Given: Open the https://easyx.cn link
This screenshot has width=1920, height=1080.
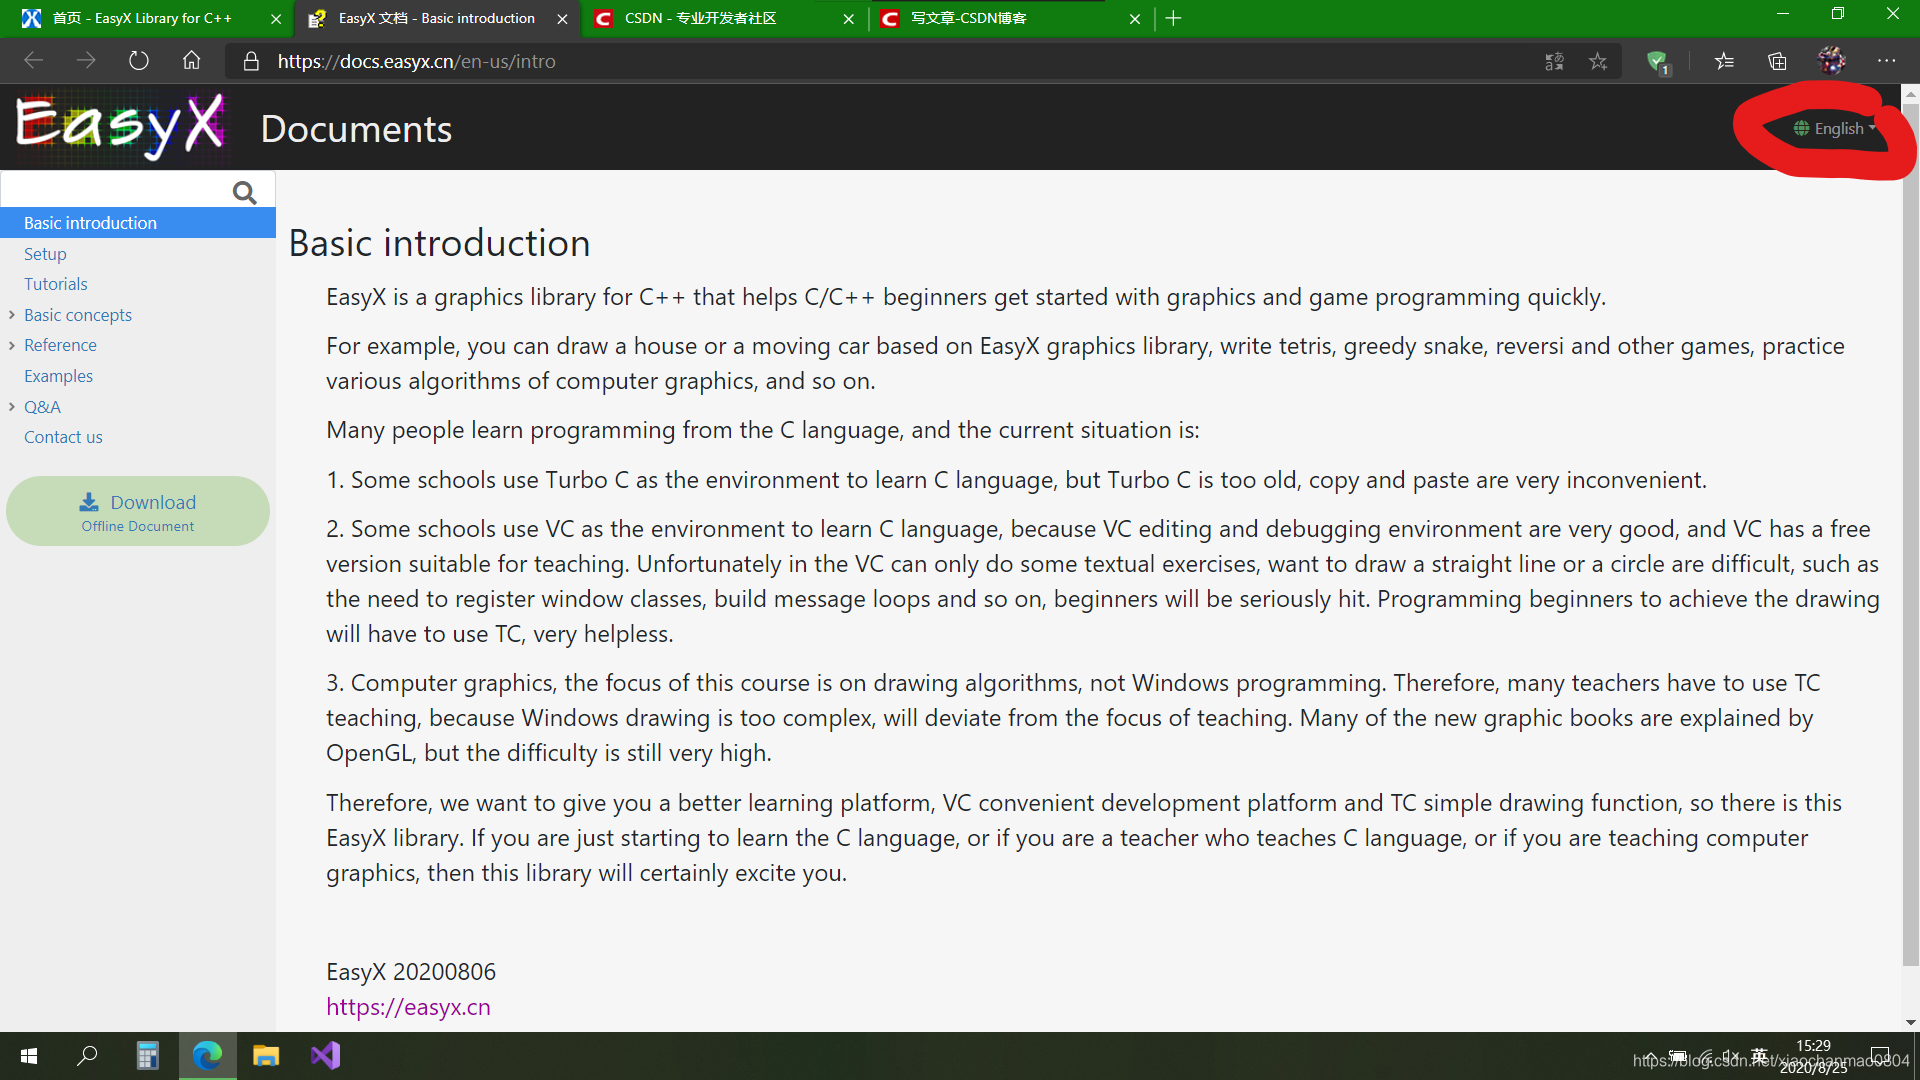Looking at the screenshot, I should [x=408, y=1007].
